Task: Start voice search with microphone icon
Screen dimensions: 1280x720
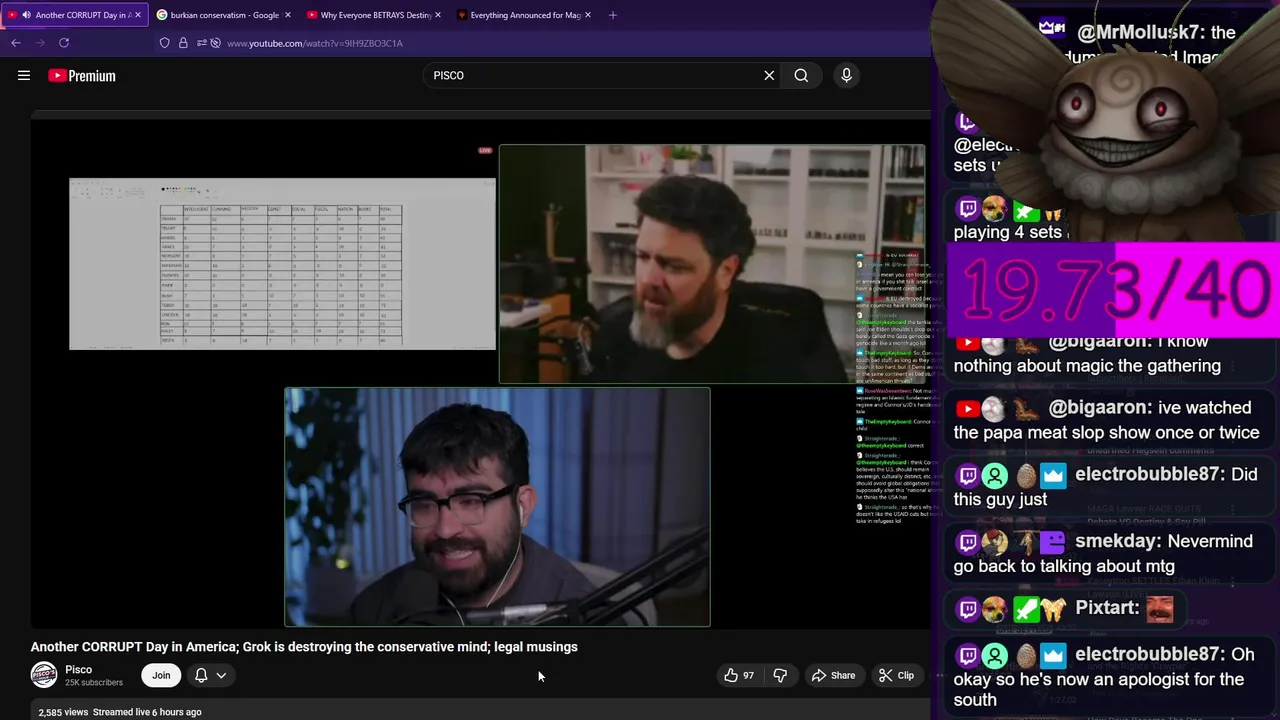Action: tap(846, 75)
